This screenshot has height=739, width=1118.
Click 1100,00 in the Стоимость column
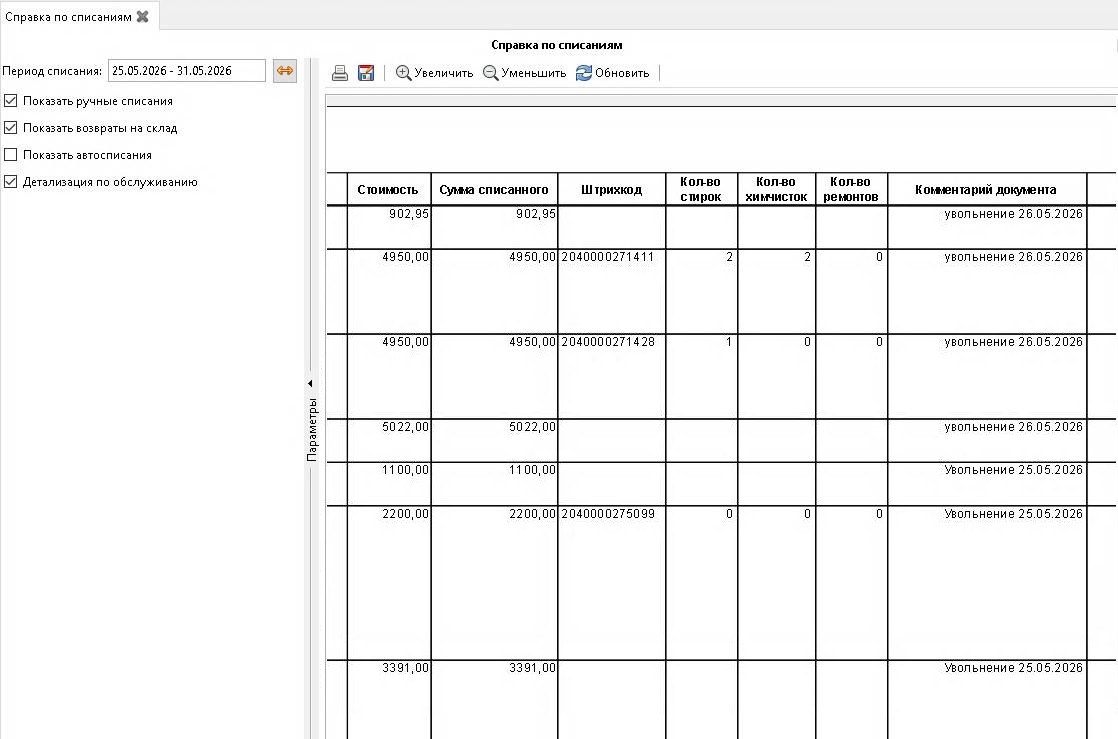[x=405, y=469]
